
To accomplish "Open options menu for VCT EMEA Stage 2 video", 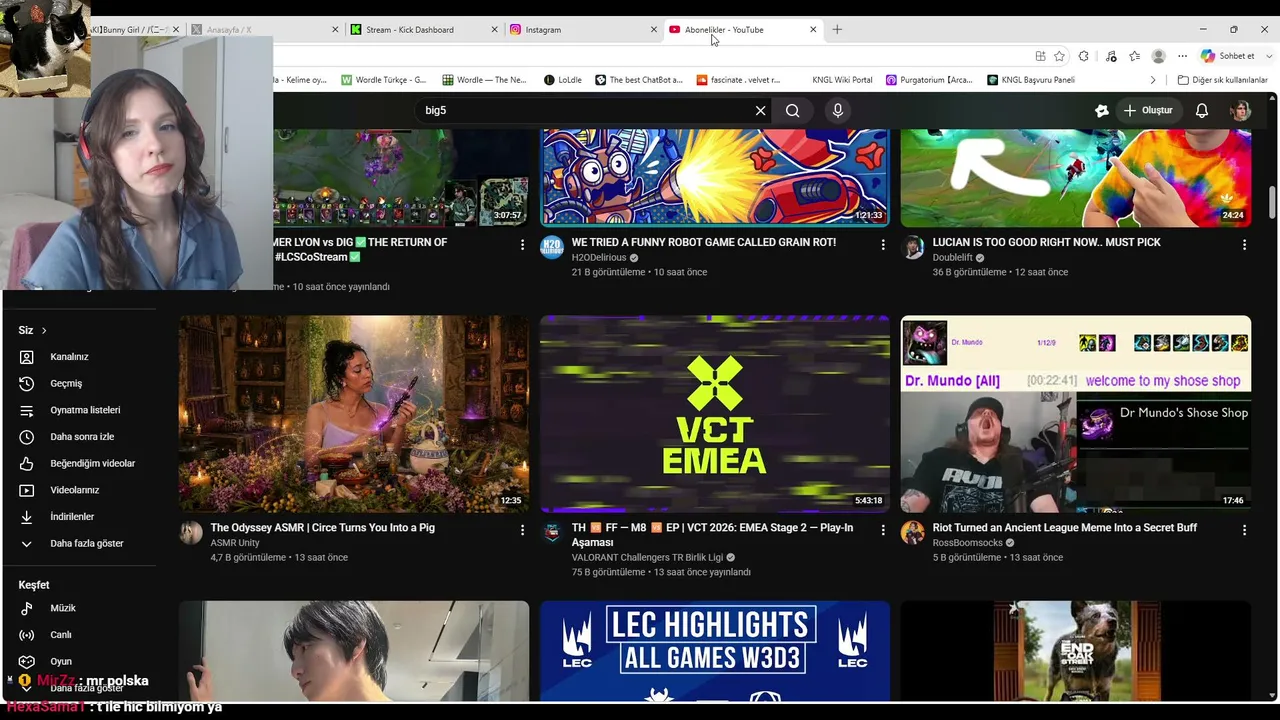I will (883, 530).
